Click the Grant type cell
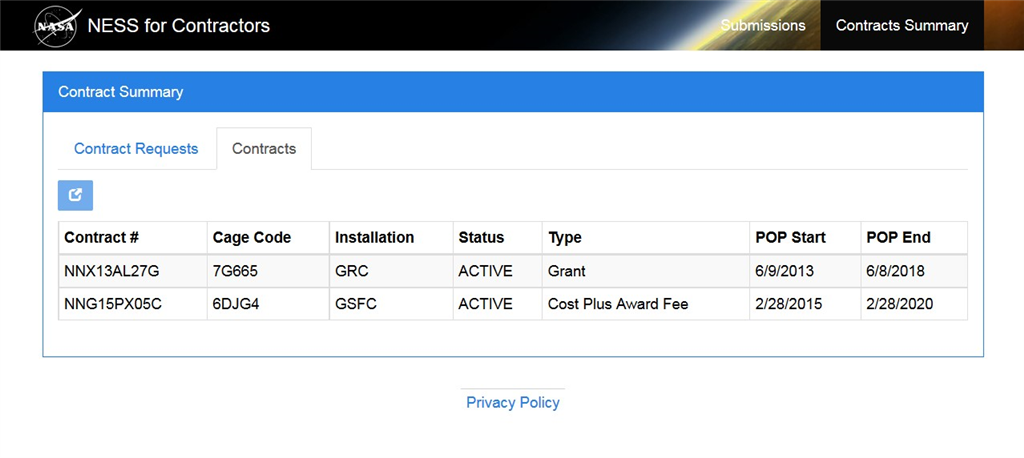The width and height of the screenshot is (1024, 458). [x=567, y=271]
